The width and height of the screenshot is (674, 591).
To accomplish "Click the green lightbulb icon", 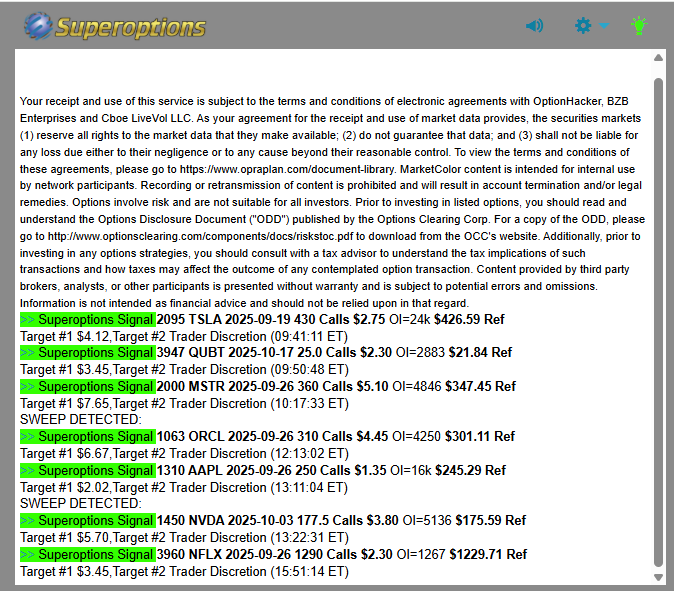I will [x=639, y=26].
